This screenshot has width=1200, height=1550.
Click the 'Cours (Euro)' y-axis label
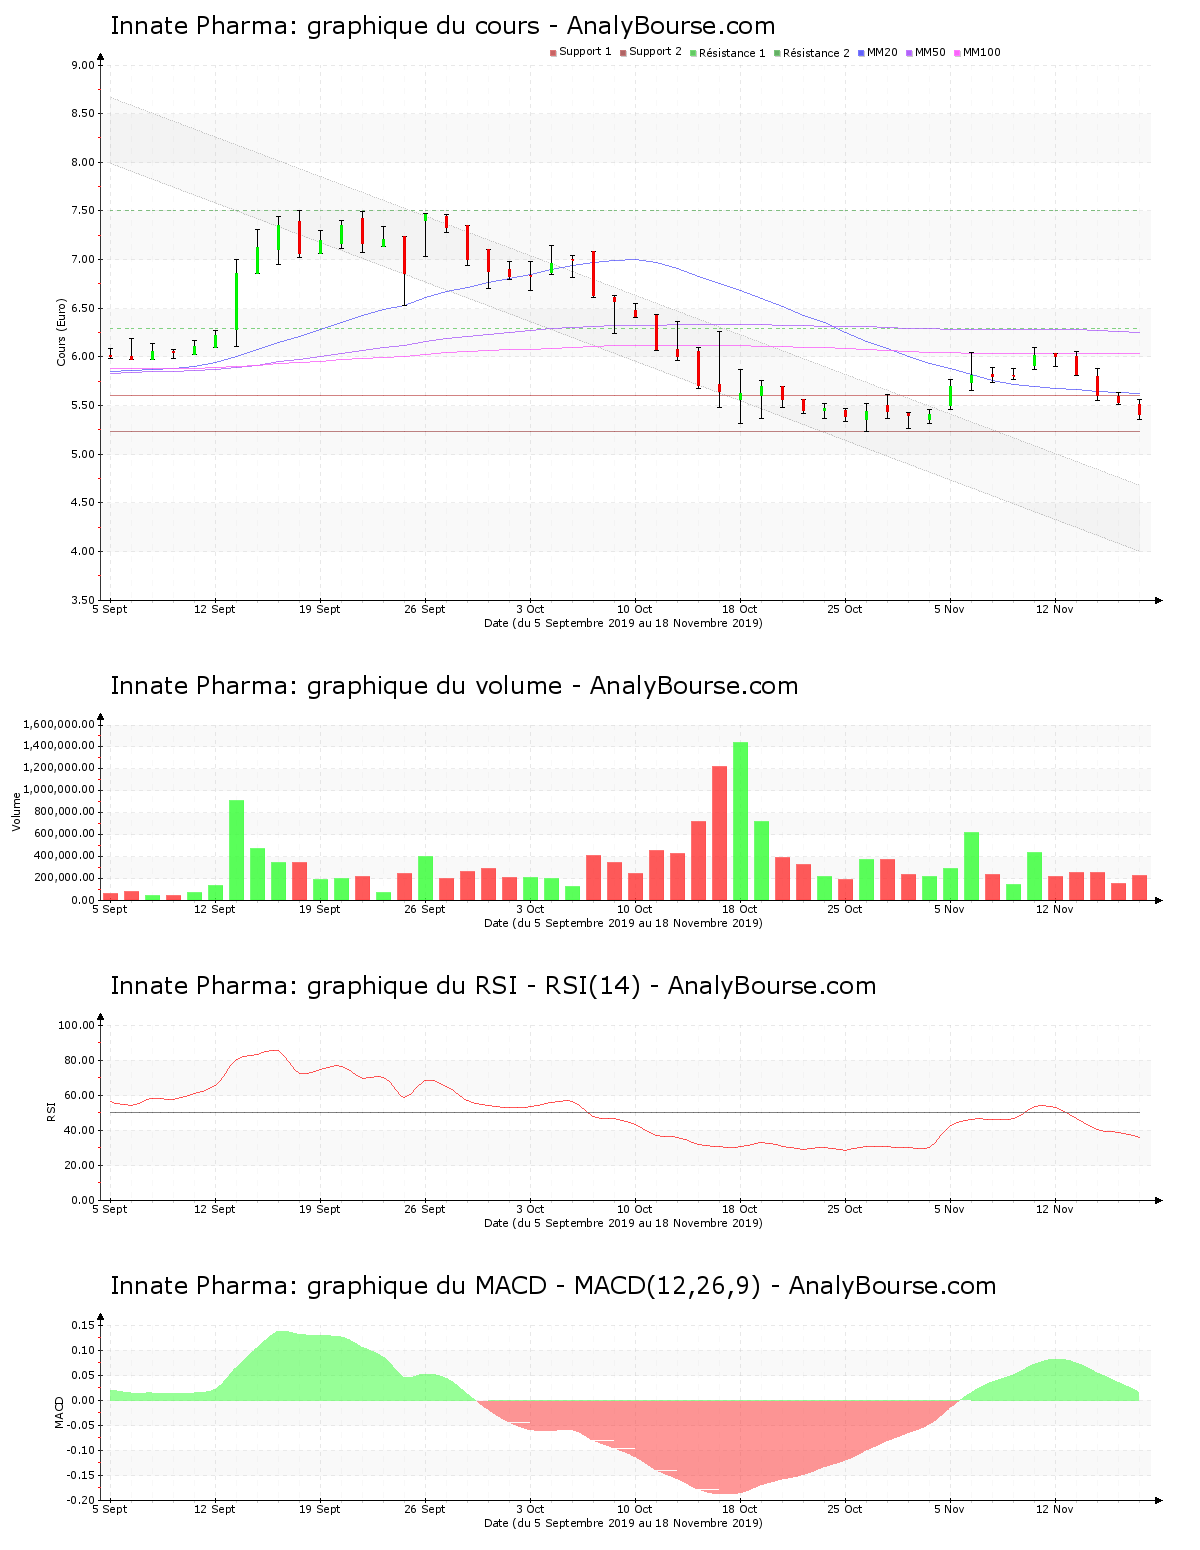(61, 332)
